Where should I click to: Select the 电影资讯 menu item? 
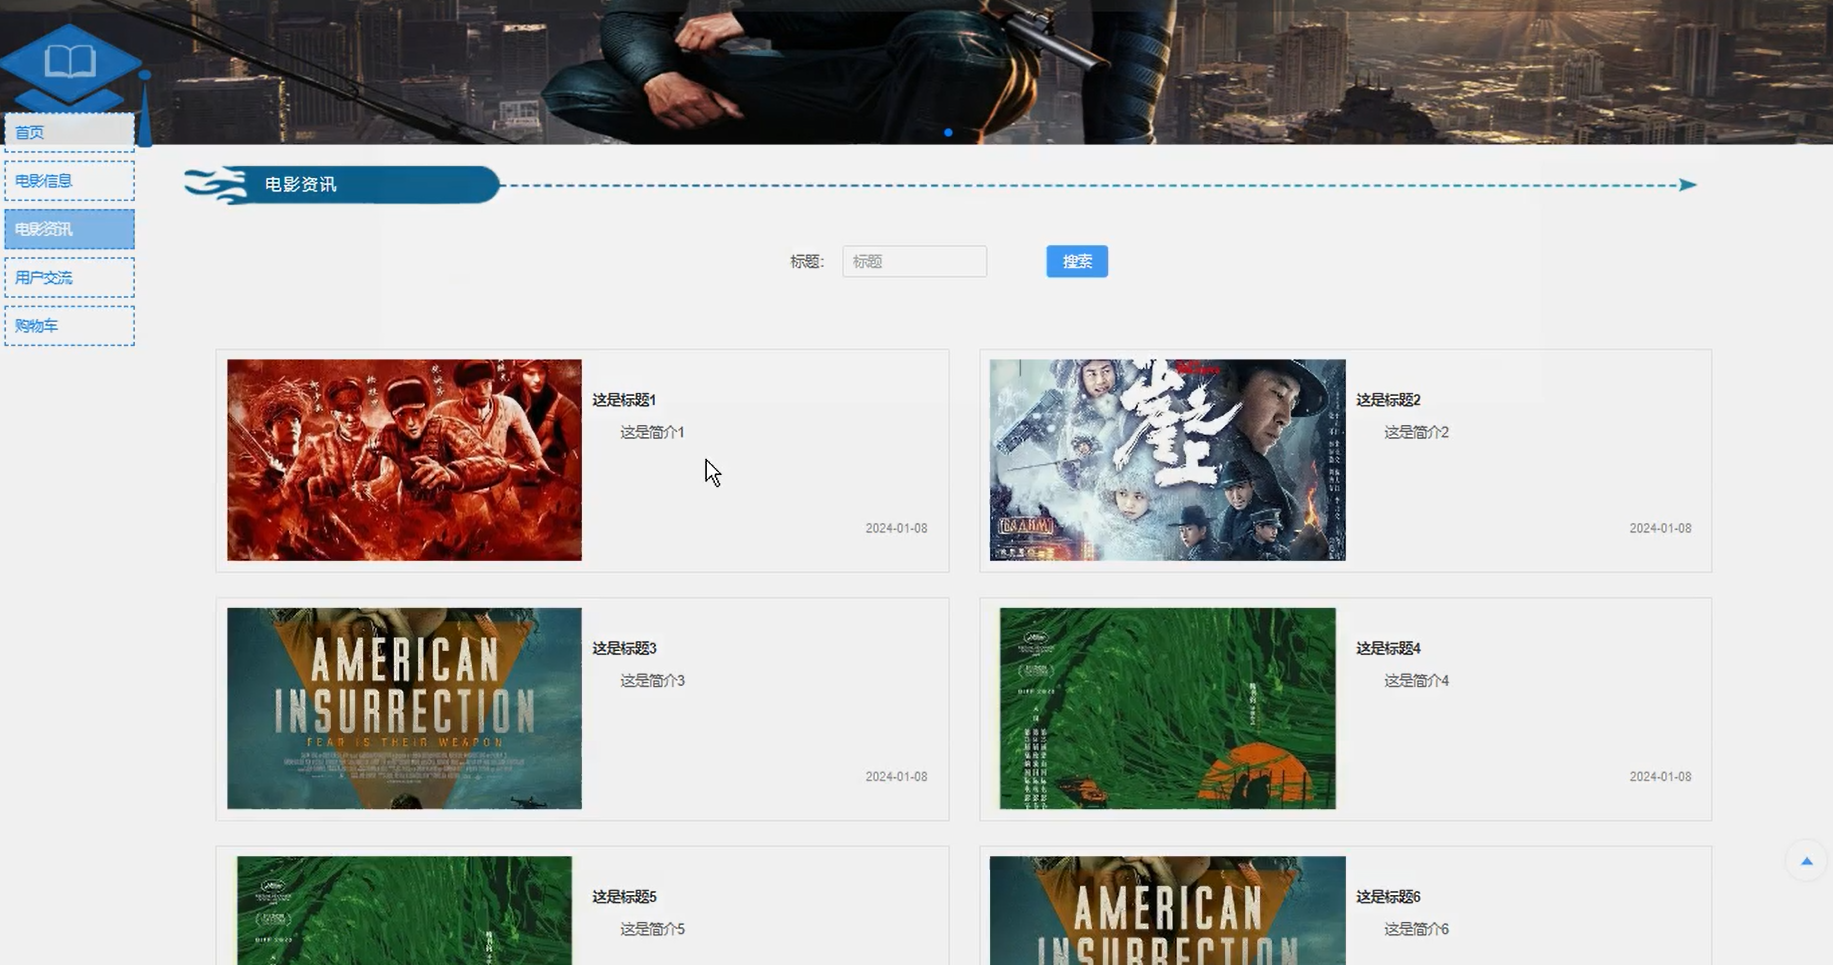69,229
